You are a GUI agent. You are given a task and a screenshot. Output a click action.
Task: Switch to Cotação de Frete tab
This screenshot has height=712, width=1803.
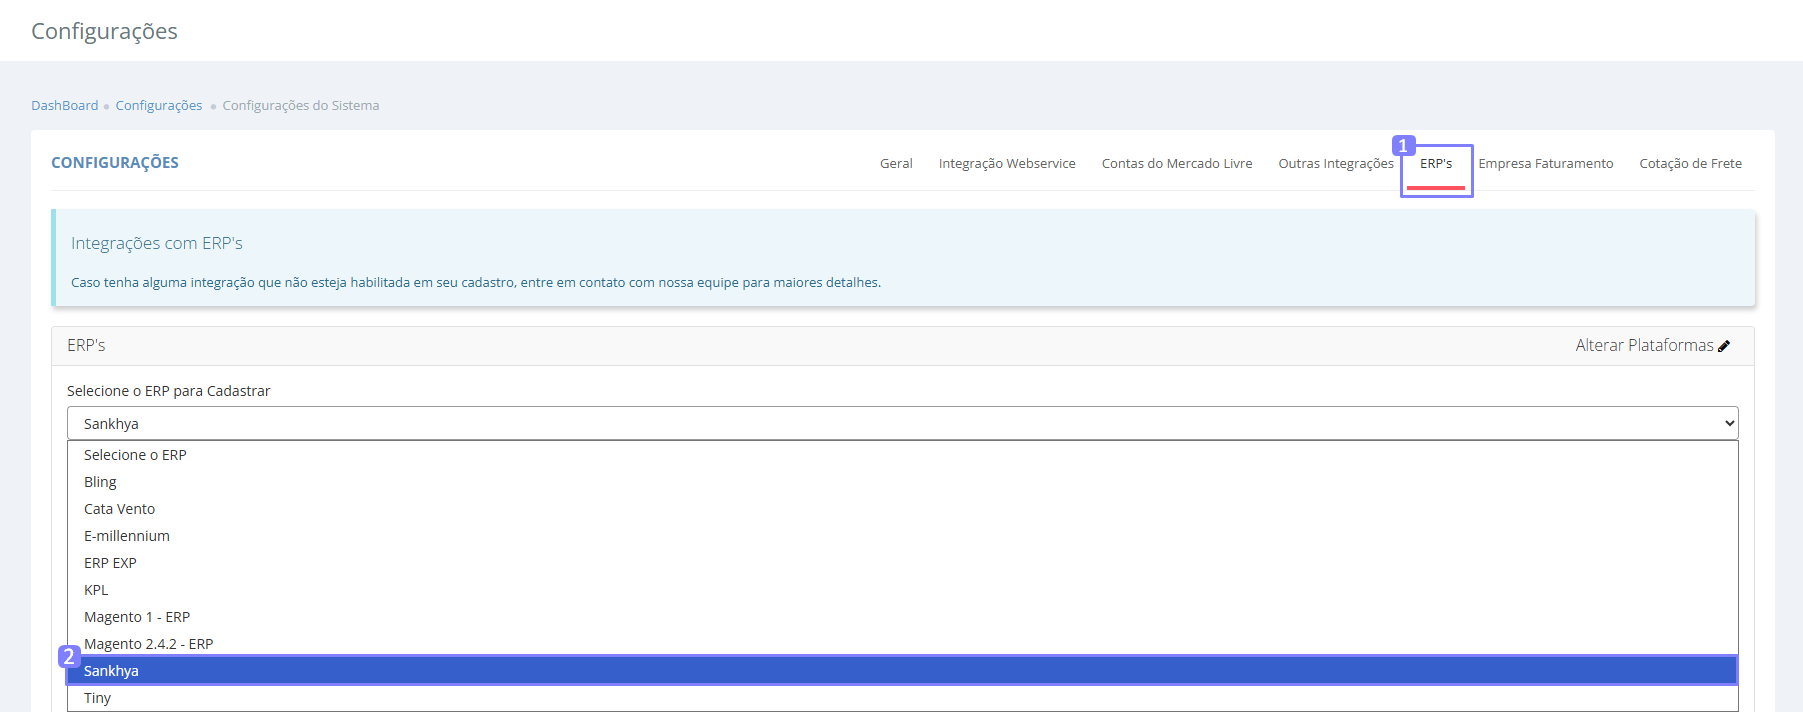[x=1691, y=163]
